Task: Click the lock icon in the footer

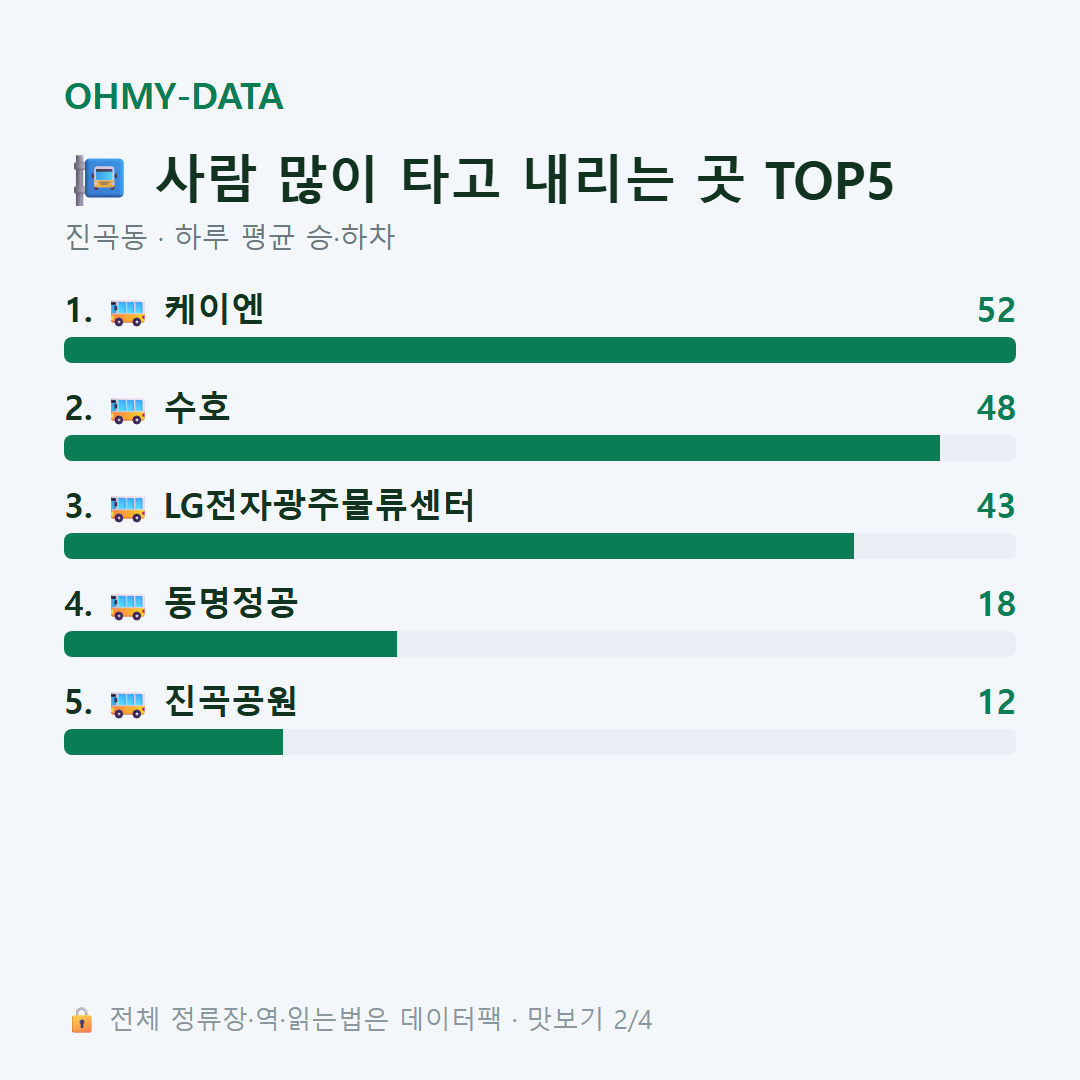Action: (81, 1019)
